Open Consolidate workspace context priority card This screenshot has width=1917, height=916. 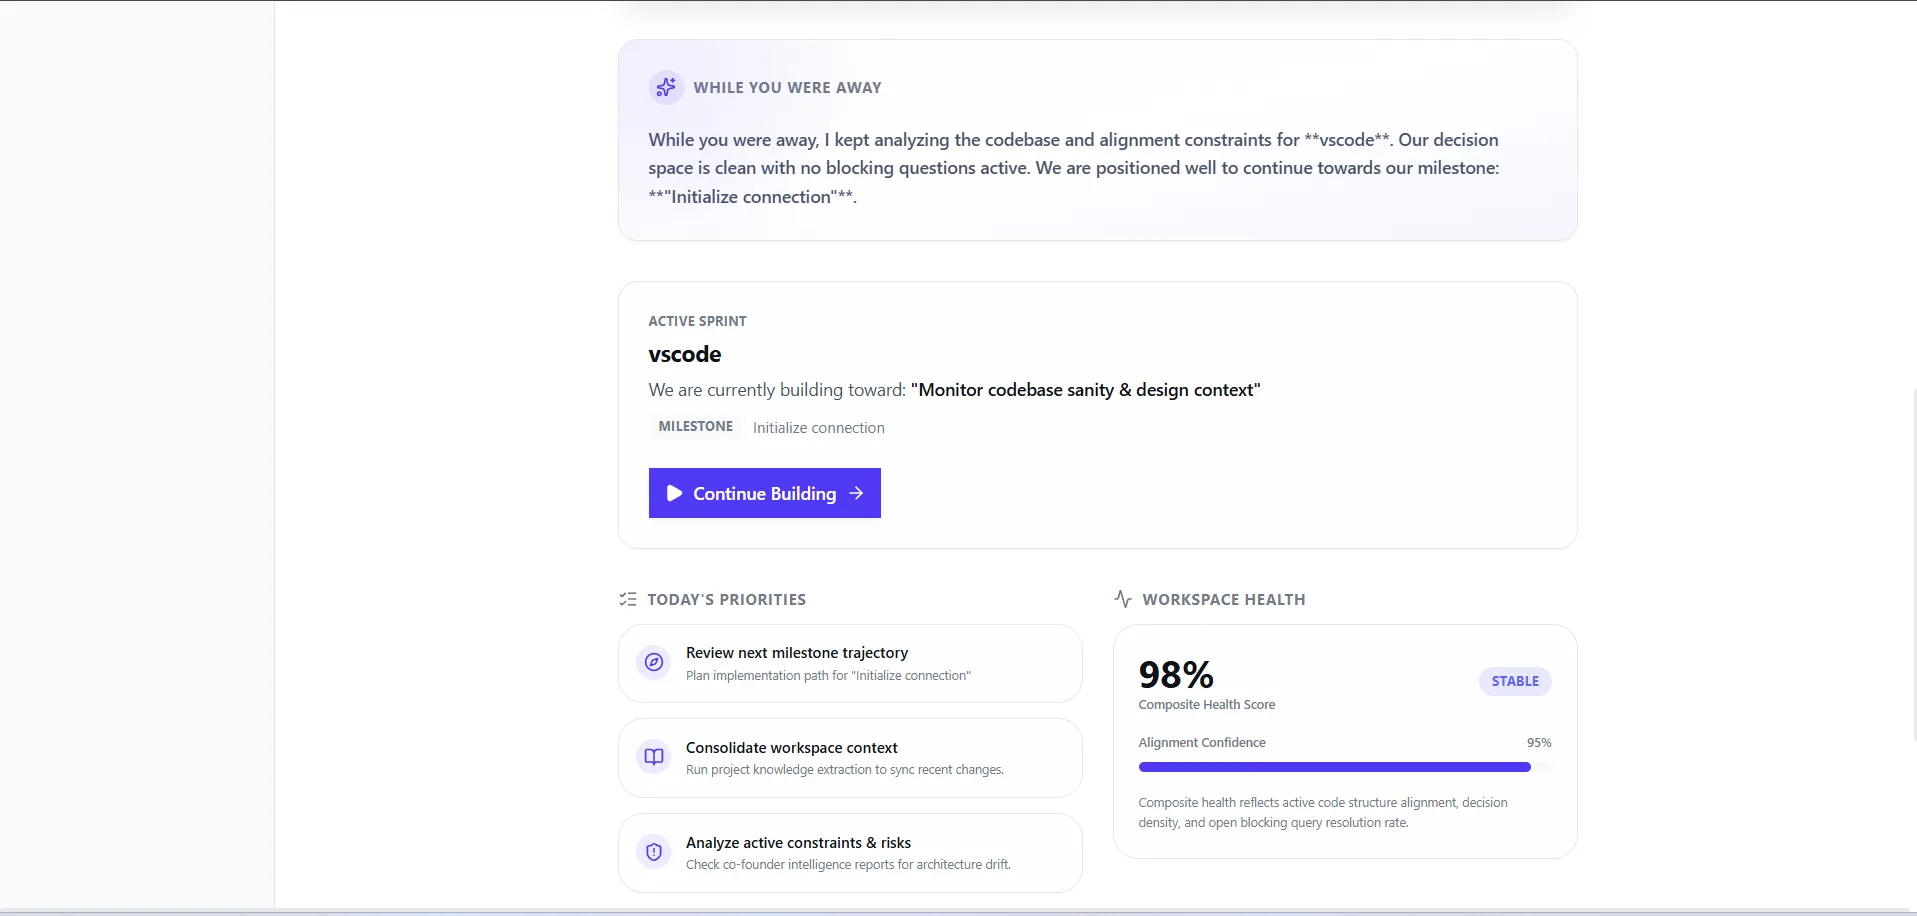850,758
